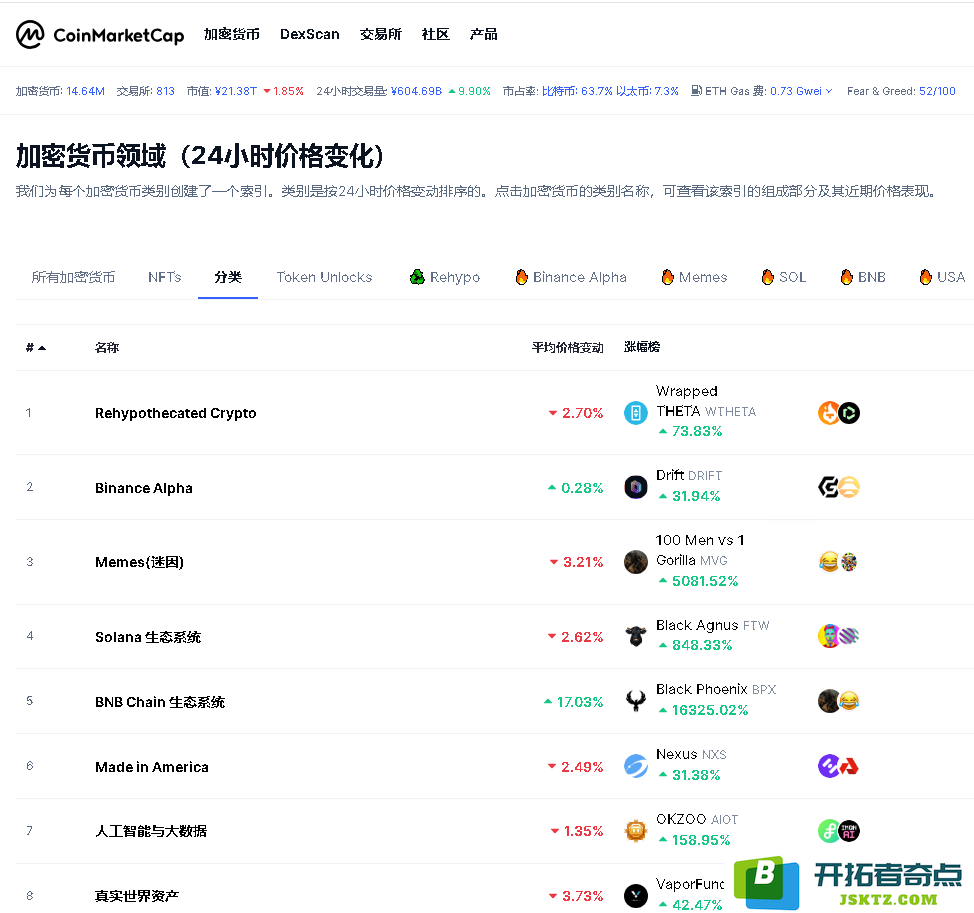Click the ETH Gas pump icon
Screen dimensions: 974x913
[696, 91]
